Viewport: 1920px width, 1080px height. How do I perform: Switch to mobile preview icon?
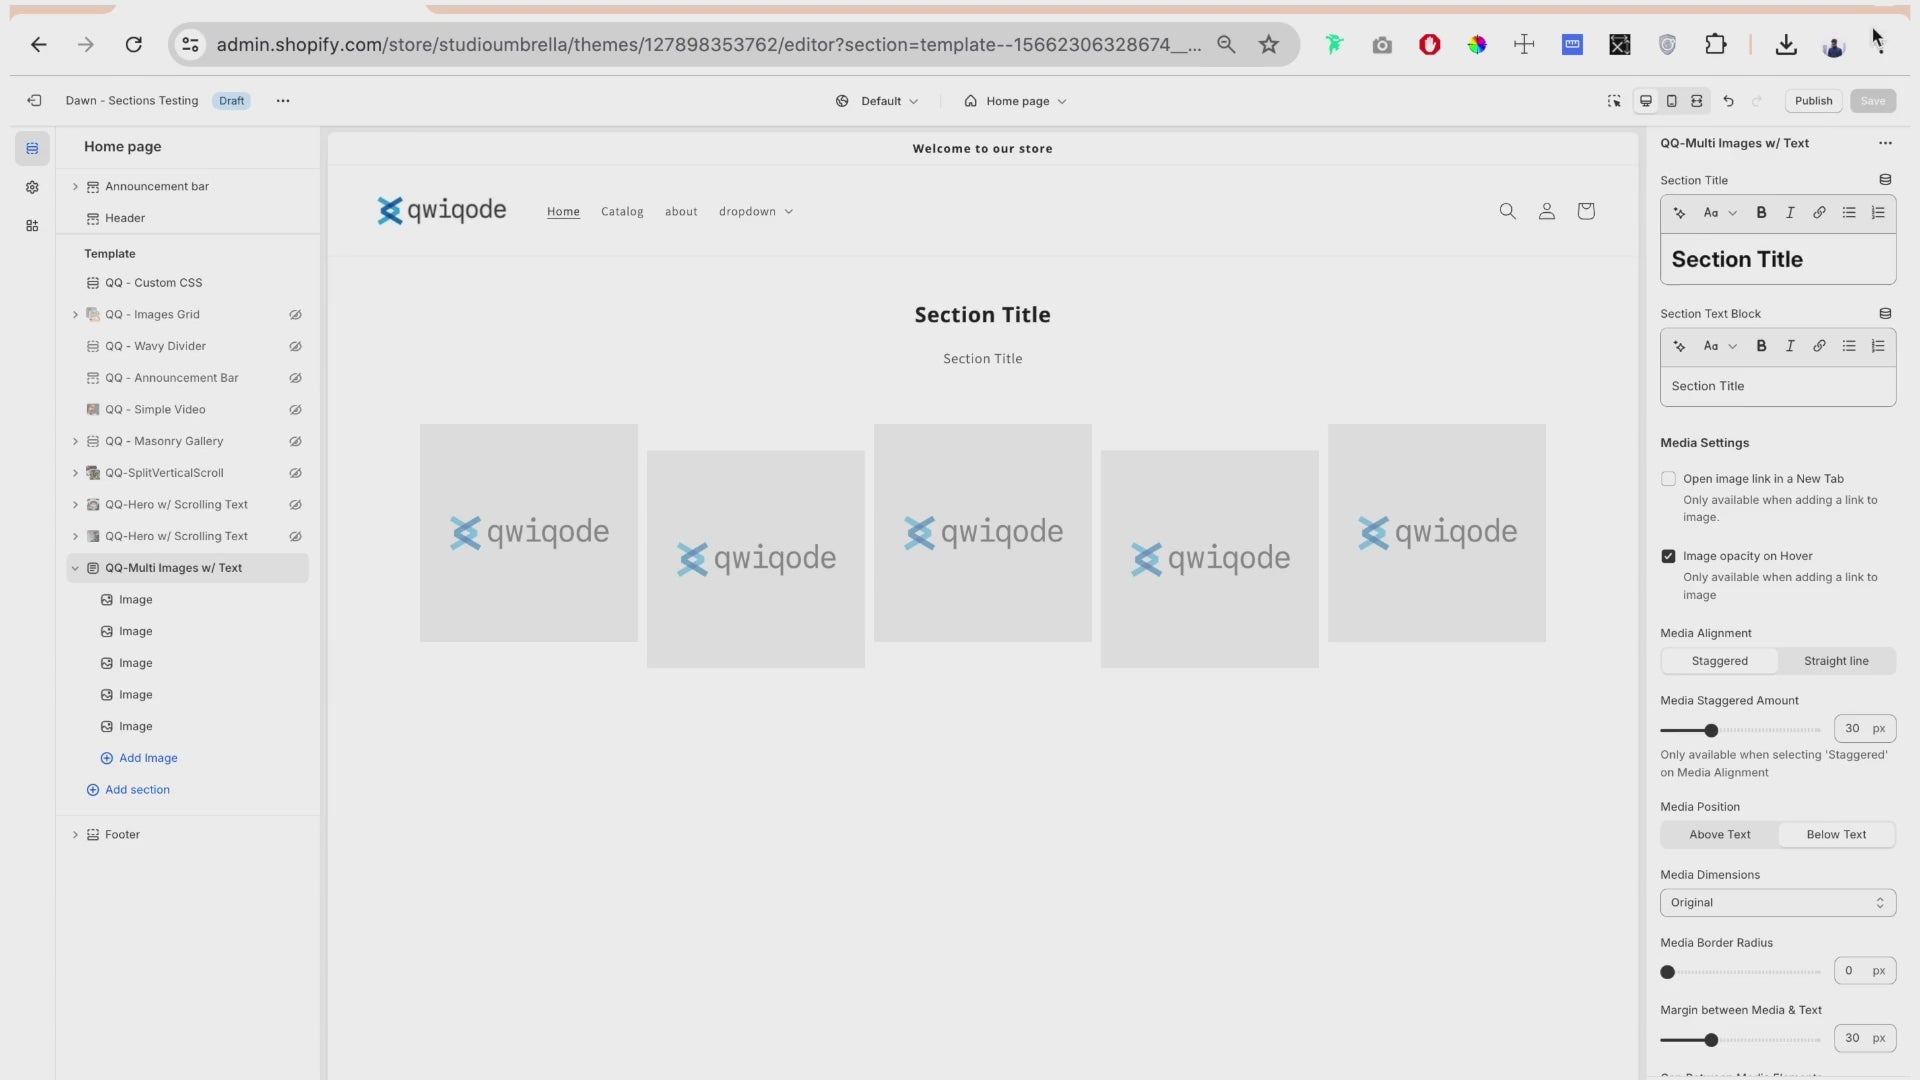coord(1671,101)
